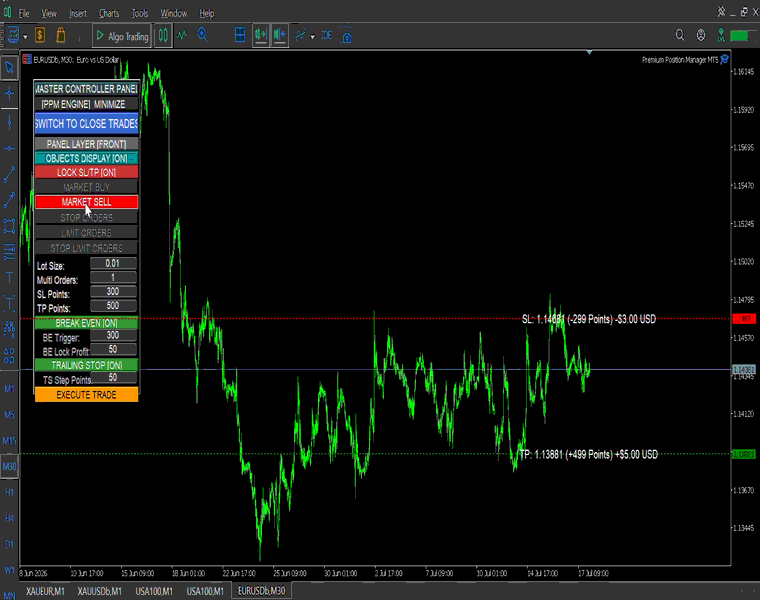Open the search magnifier at top right
This screenshot has width=760, height=600.
pos(680,35)
